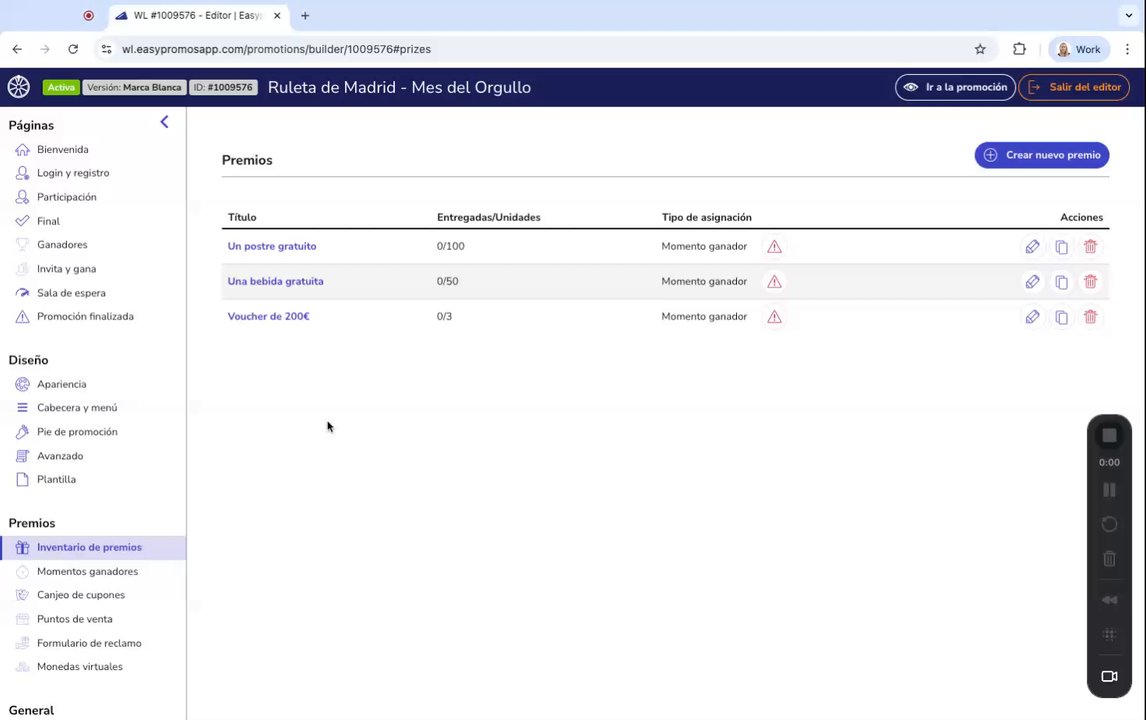
Task: Open the tab search dropdown
Action: tap(1128, 15)
